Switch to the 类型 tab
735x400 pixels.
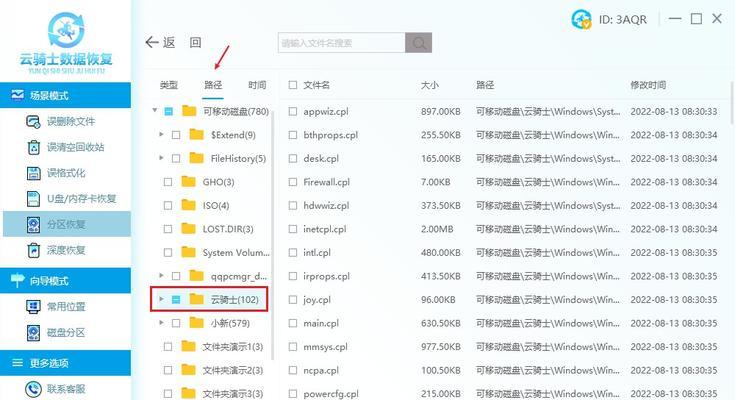pos(169,85)
